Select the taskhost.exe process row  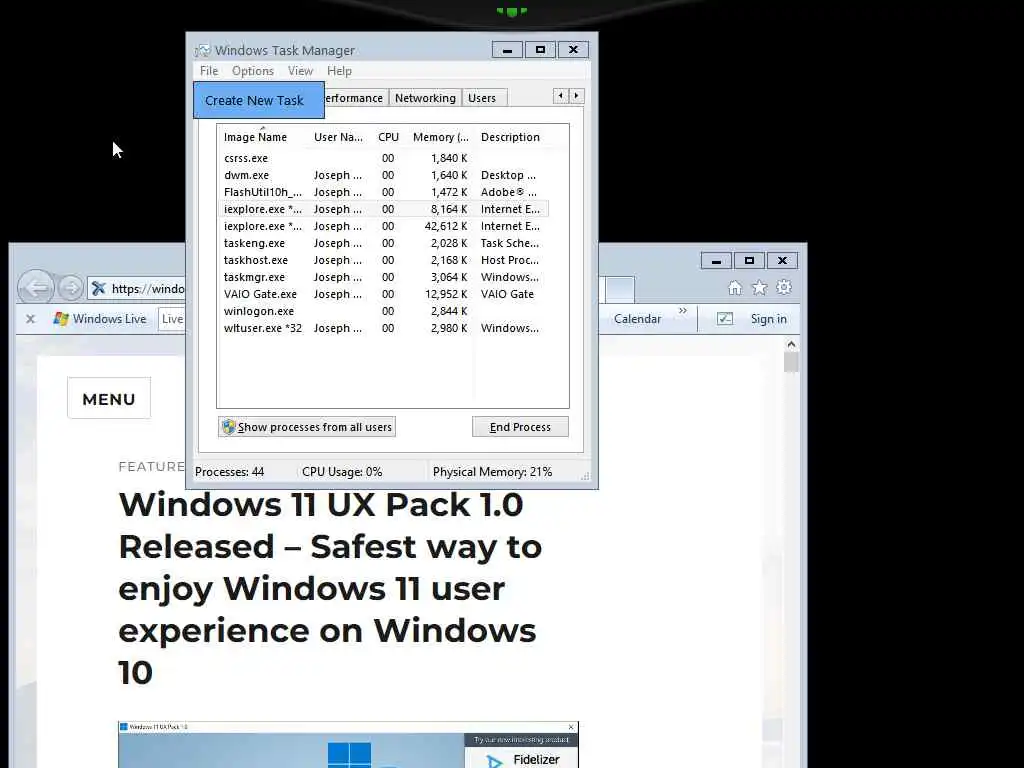[x=383, y=260]
